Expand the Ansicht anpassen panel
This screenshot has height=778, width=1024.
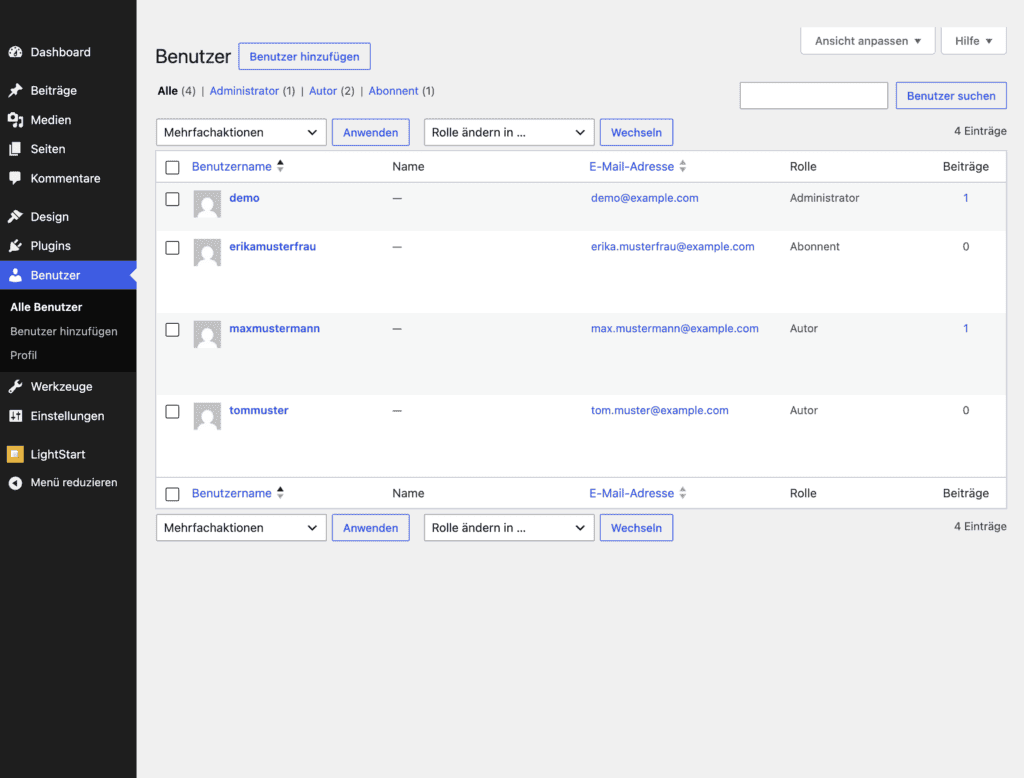(x=867, y=41)
